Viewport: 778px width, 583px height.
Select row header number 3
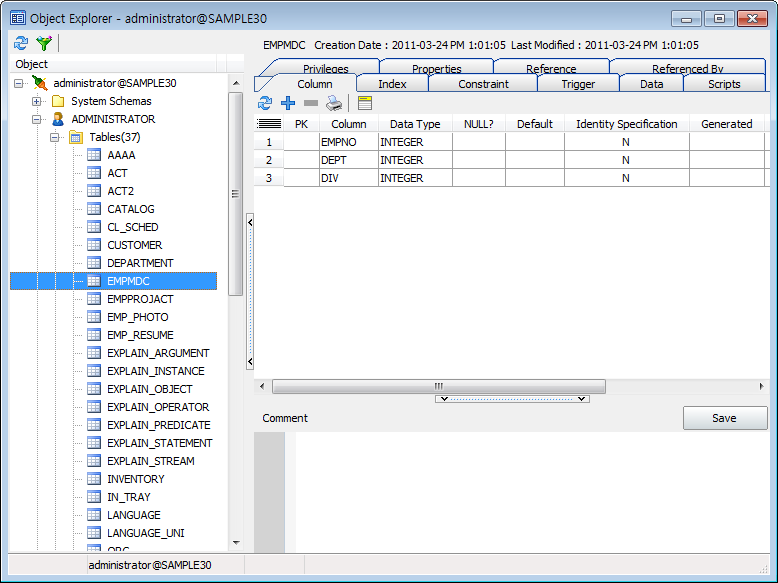point(269,178)
